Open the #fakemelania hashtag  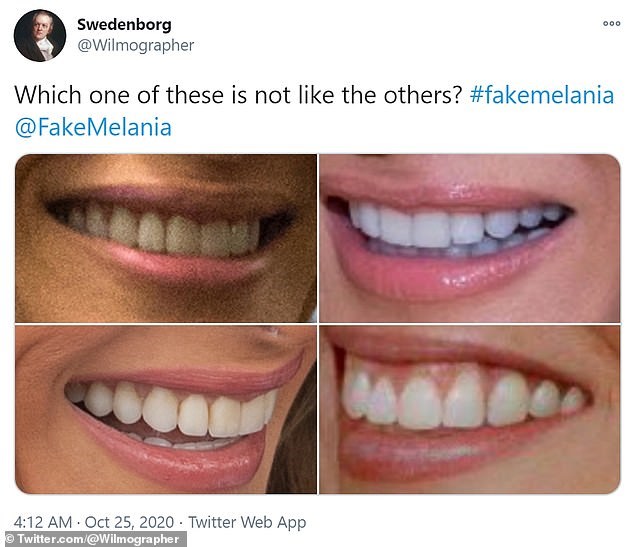542,95
